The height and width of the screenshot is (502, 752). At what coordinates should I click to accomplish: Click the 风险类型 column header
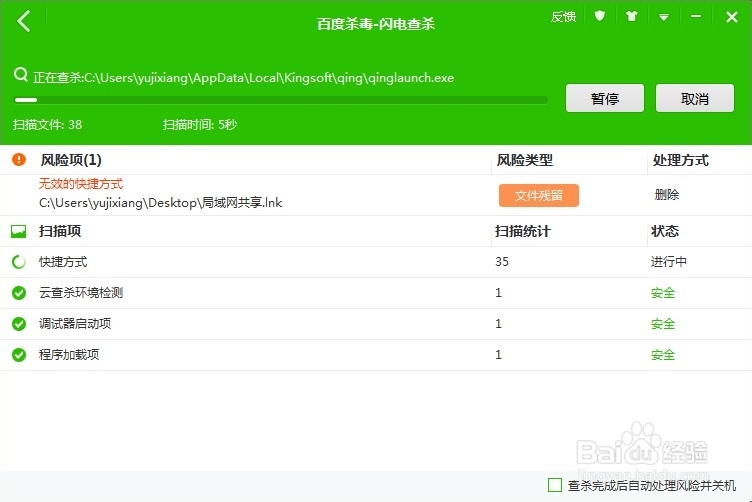tap(524, 160)
